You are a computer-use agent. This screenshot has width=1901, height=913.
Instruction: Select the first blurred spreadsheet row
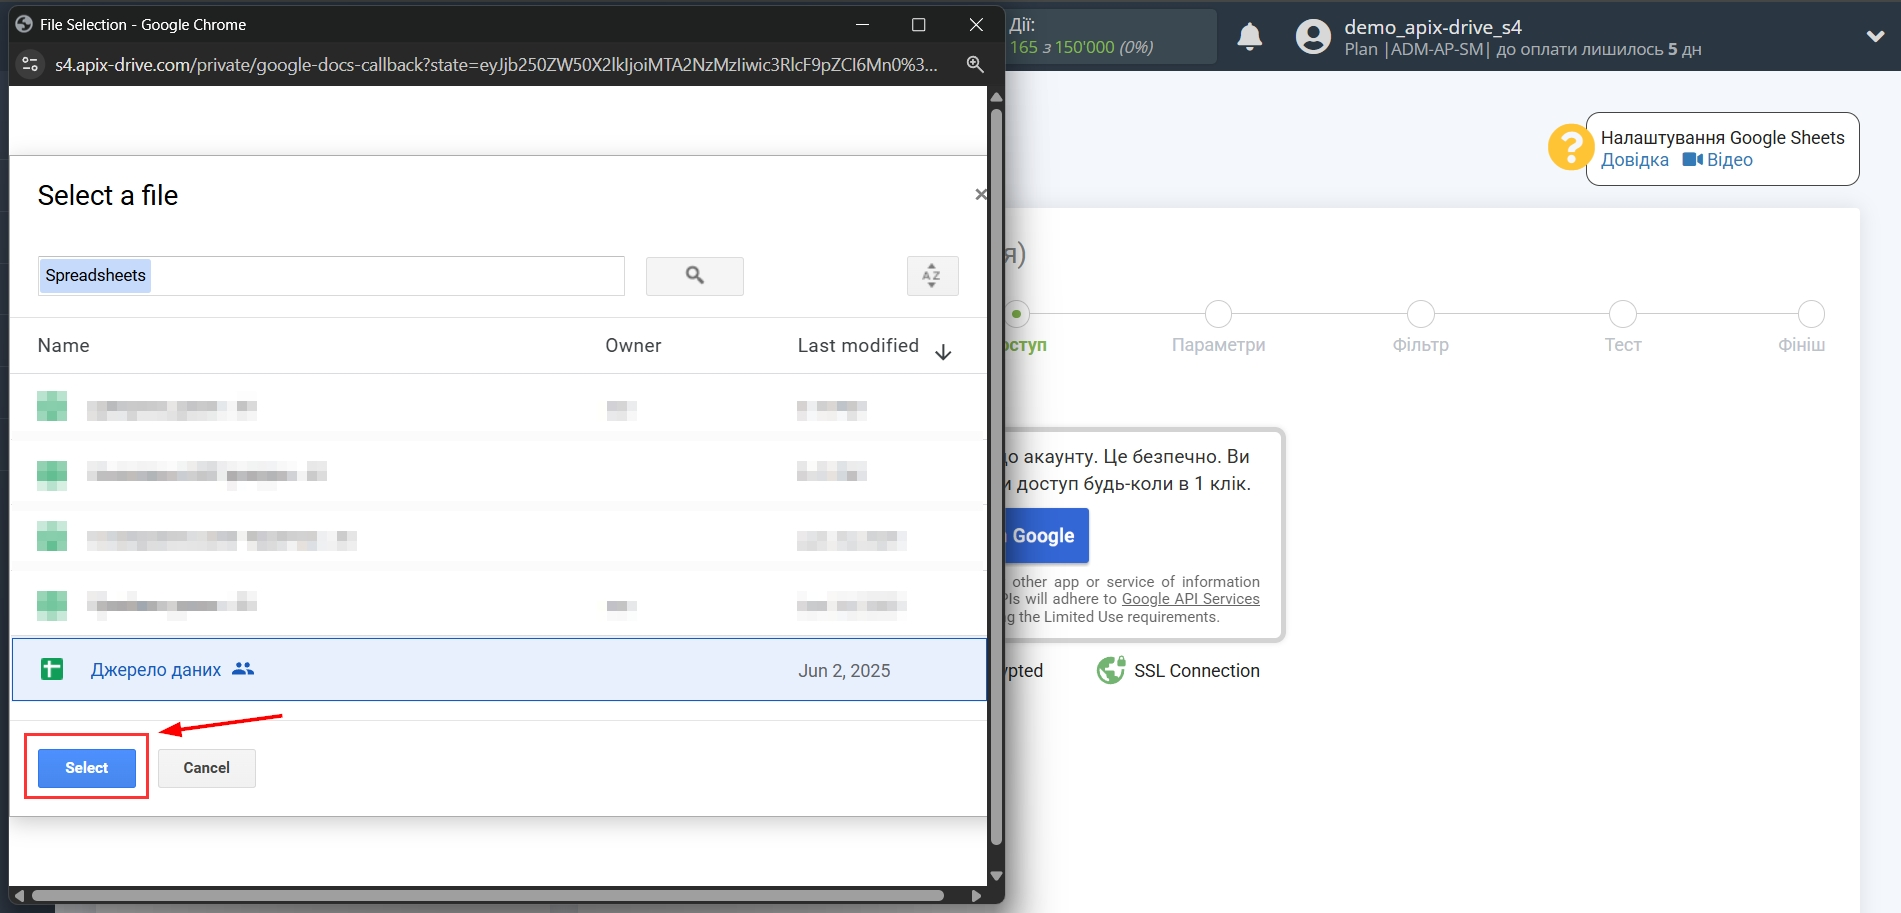(x=499, y=408)
